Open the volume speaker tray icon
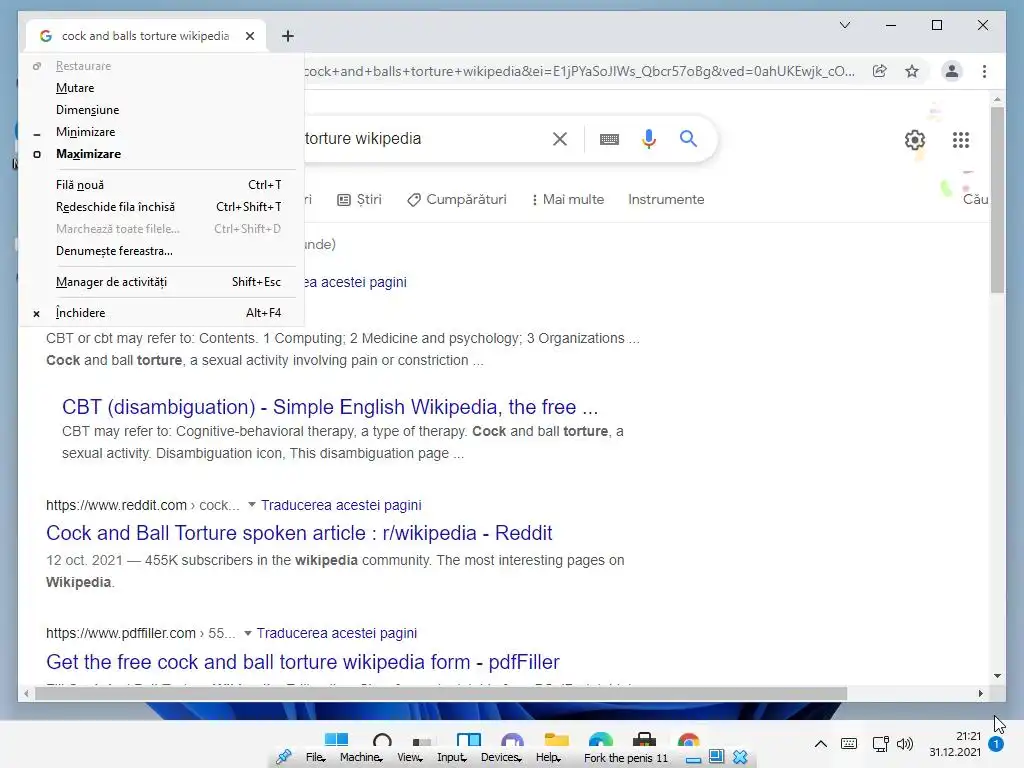The image size is (1024, 768). click(x=904, y=744)
